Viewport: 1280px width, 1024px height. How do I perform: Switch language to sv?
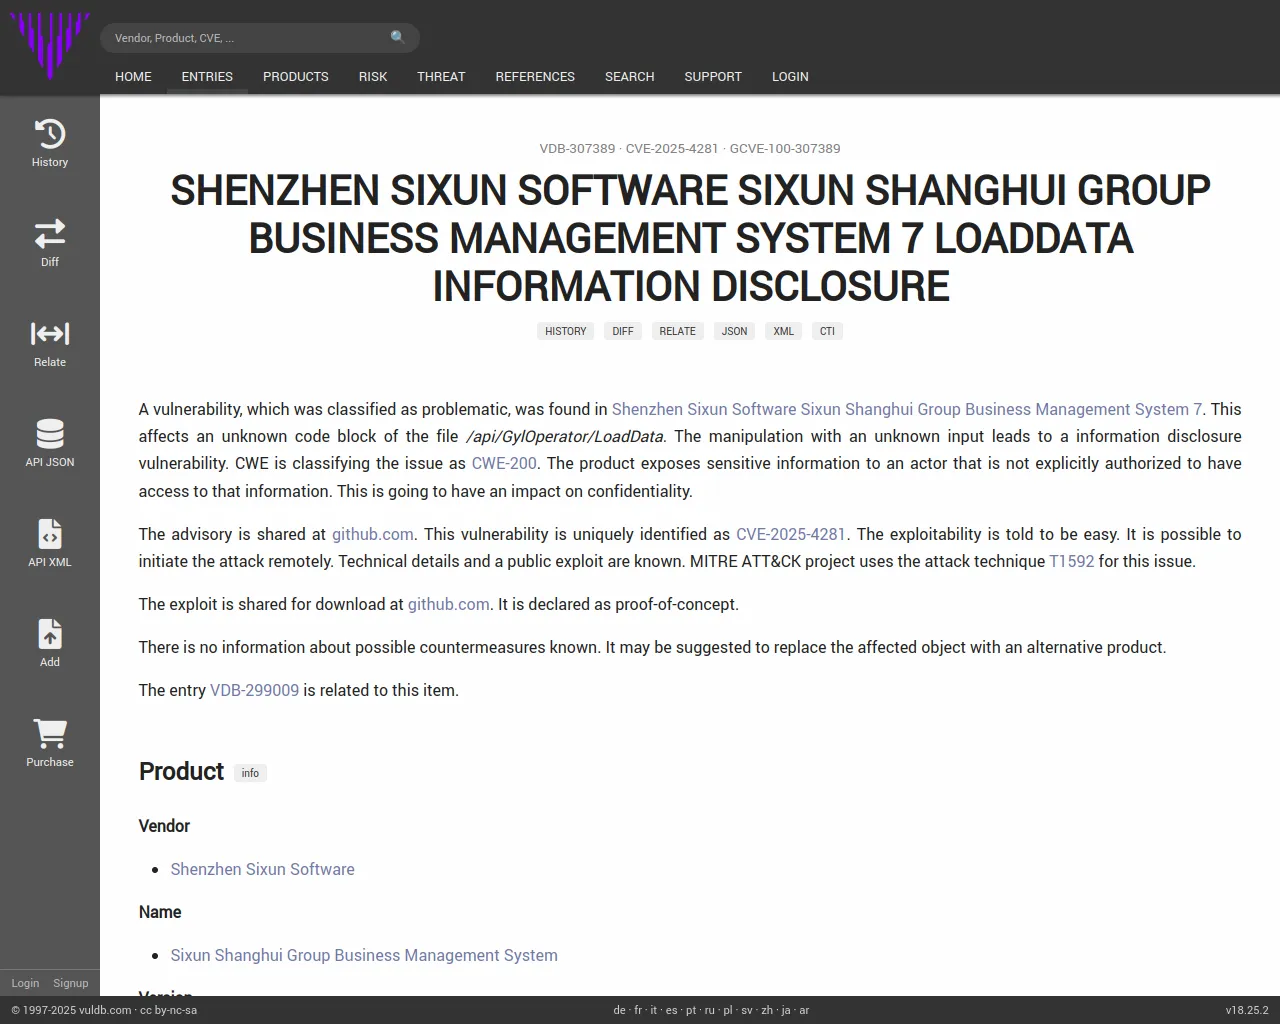tap(747, 1010)
